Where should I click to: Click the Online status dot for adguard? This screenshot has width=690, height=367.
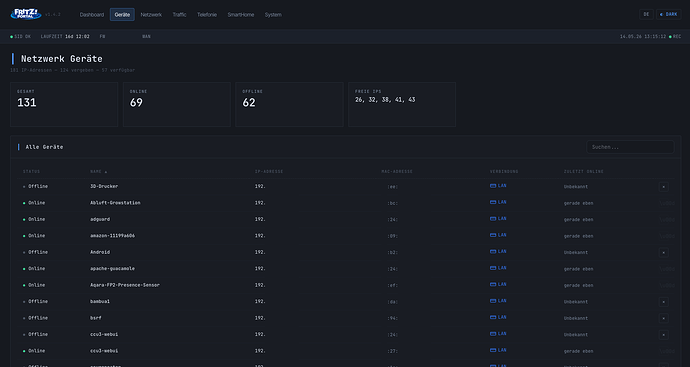pos(24,220)
